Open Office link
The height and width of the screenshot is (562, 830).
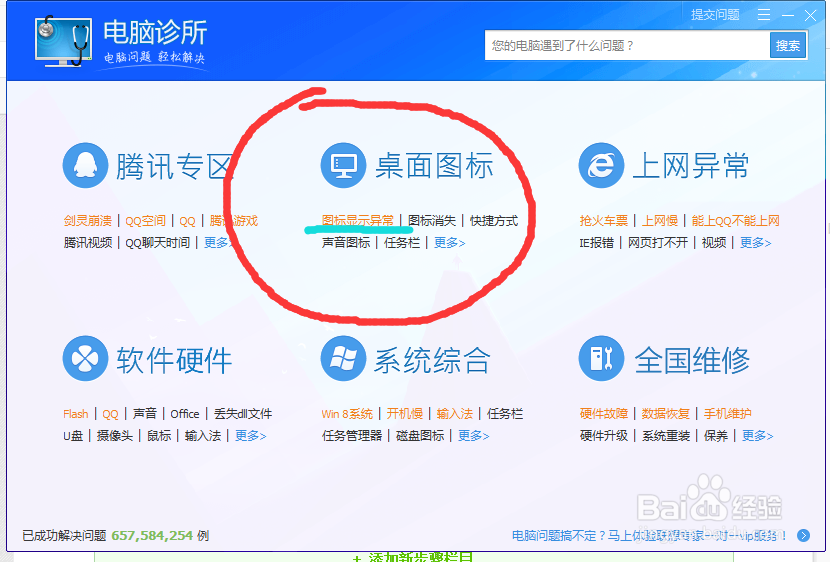185,414
